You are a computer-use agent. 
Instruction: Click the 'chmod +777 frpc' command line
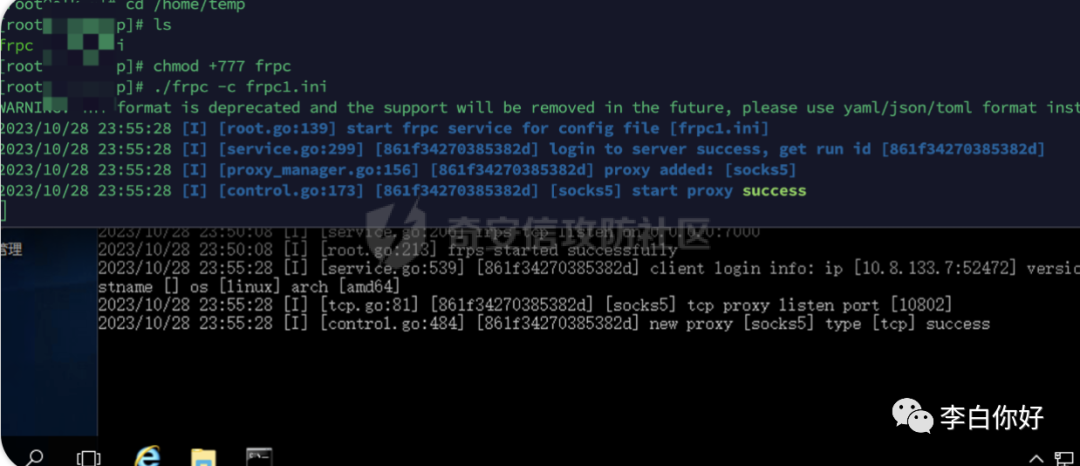coord(222,67)
